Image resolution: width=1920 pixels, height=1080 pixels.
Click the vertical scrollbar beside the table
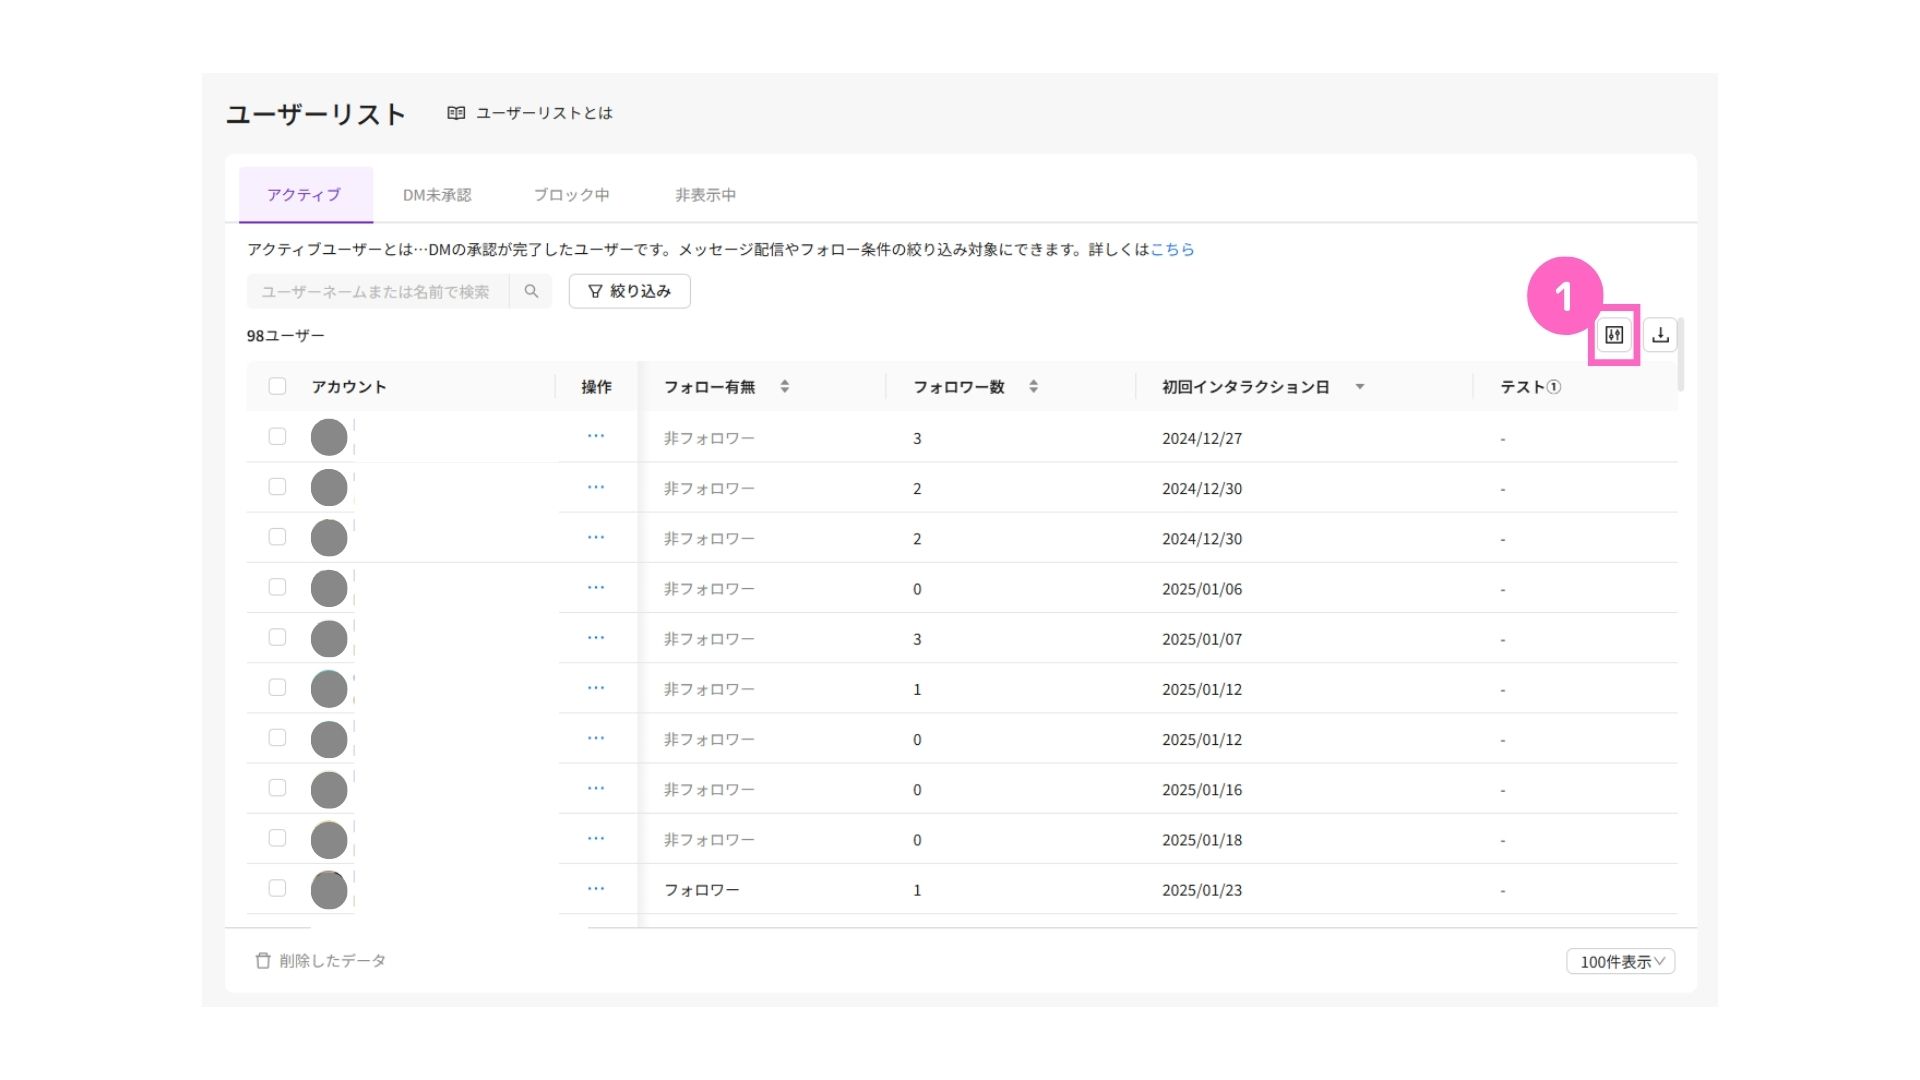[x=1682, y=355]
